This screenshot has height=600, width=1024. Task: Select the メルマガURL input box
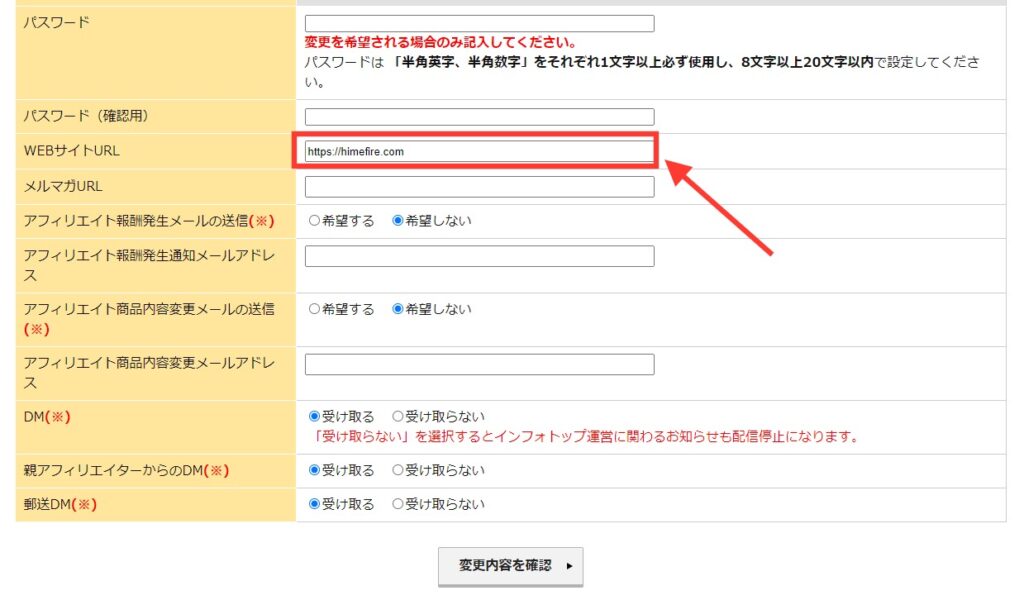pos(479,187)
